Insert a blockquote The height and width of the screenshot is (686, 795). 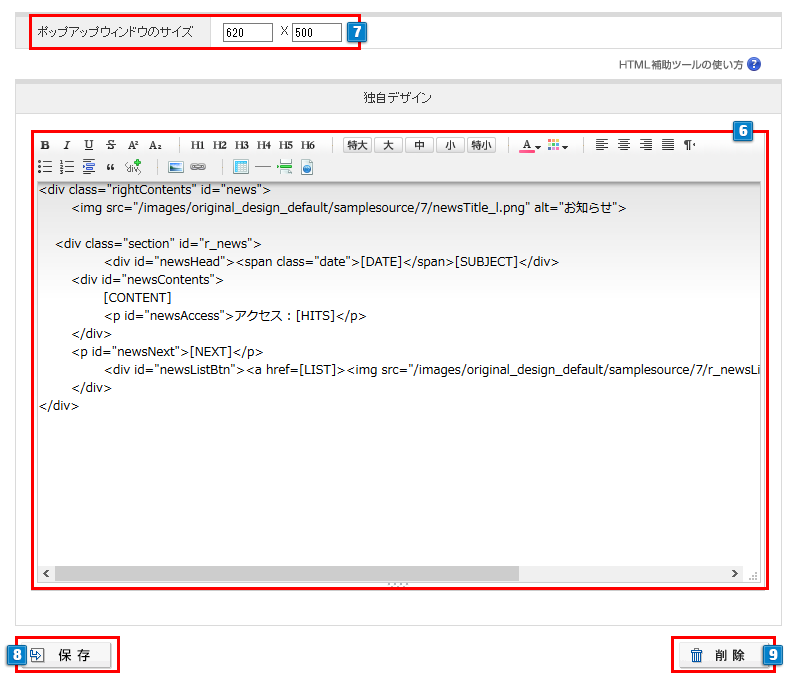110,167
